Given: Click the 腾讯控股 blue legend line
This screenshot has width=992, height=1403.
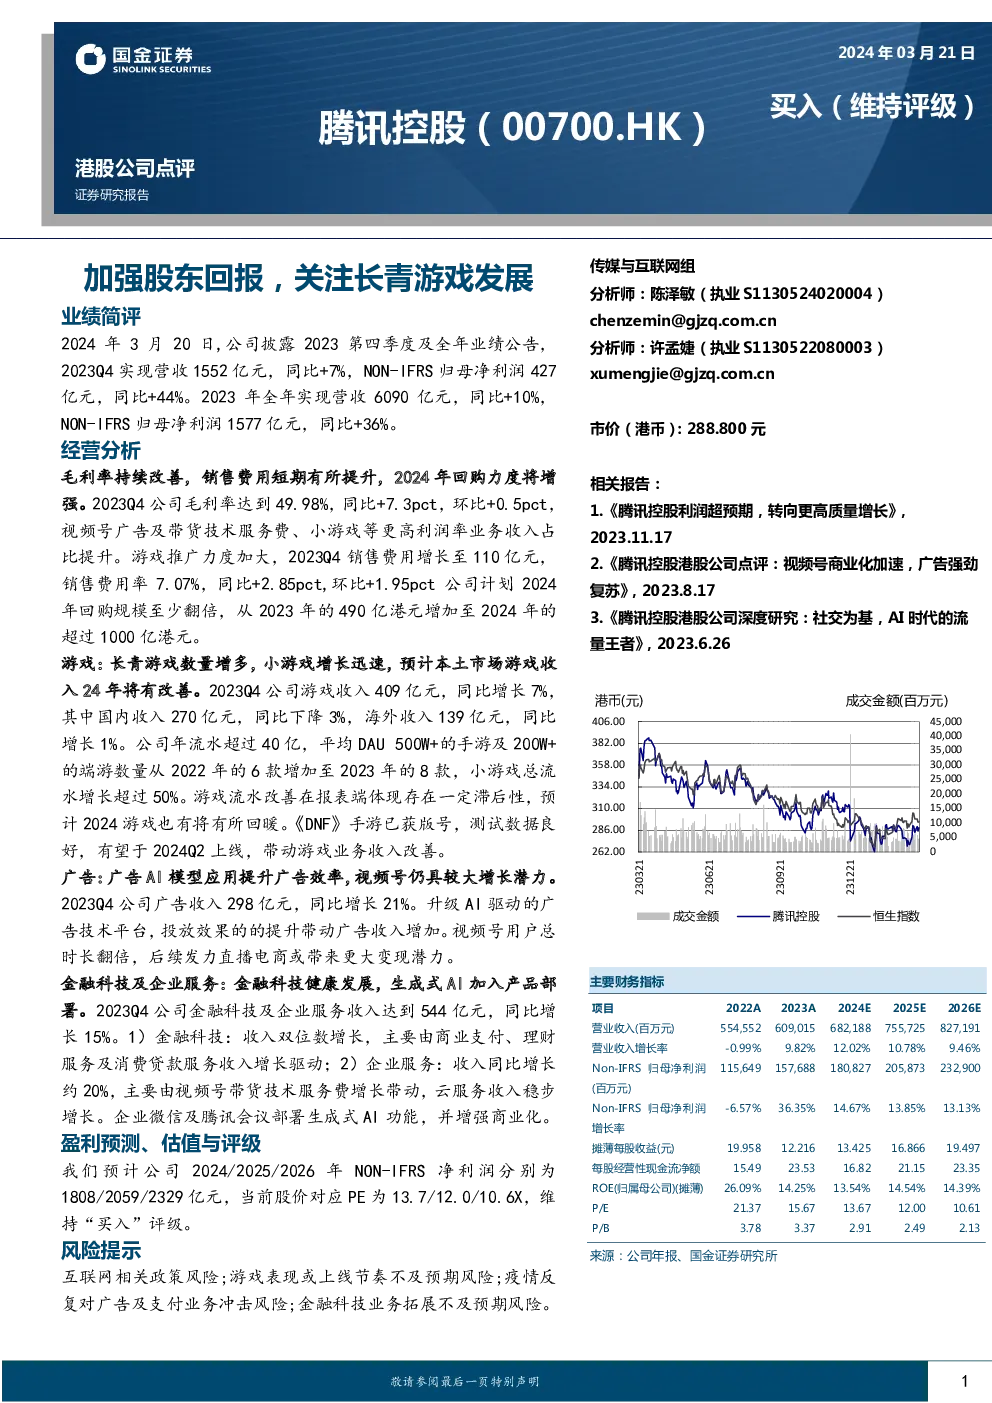Looking at the screenshot, I should [752, 916].
